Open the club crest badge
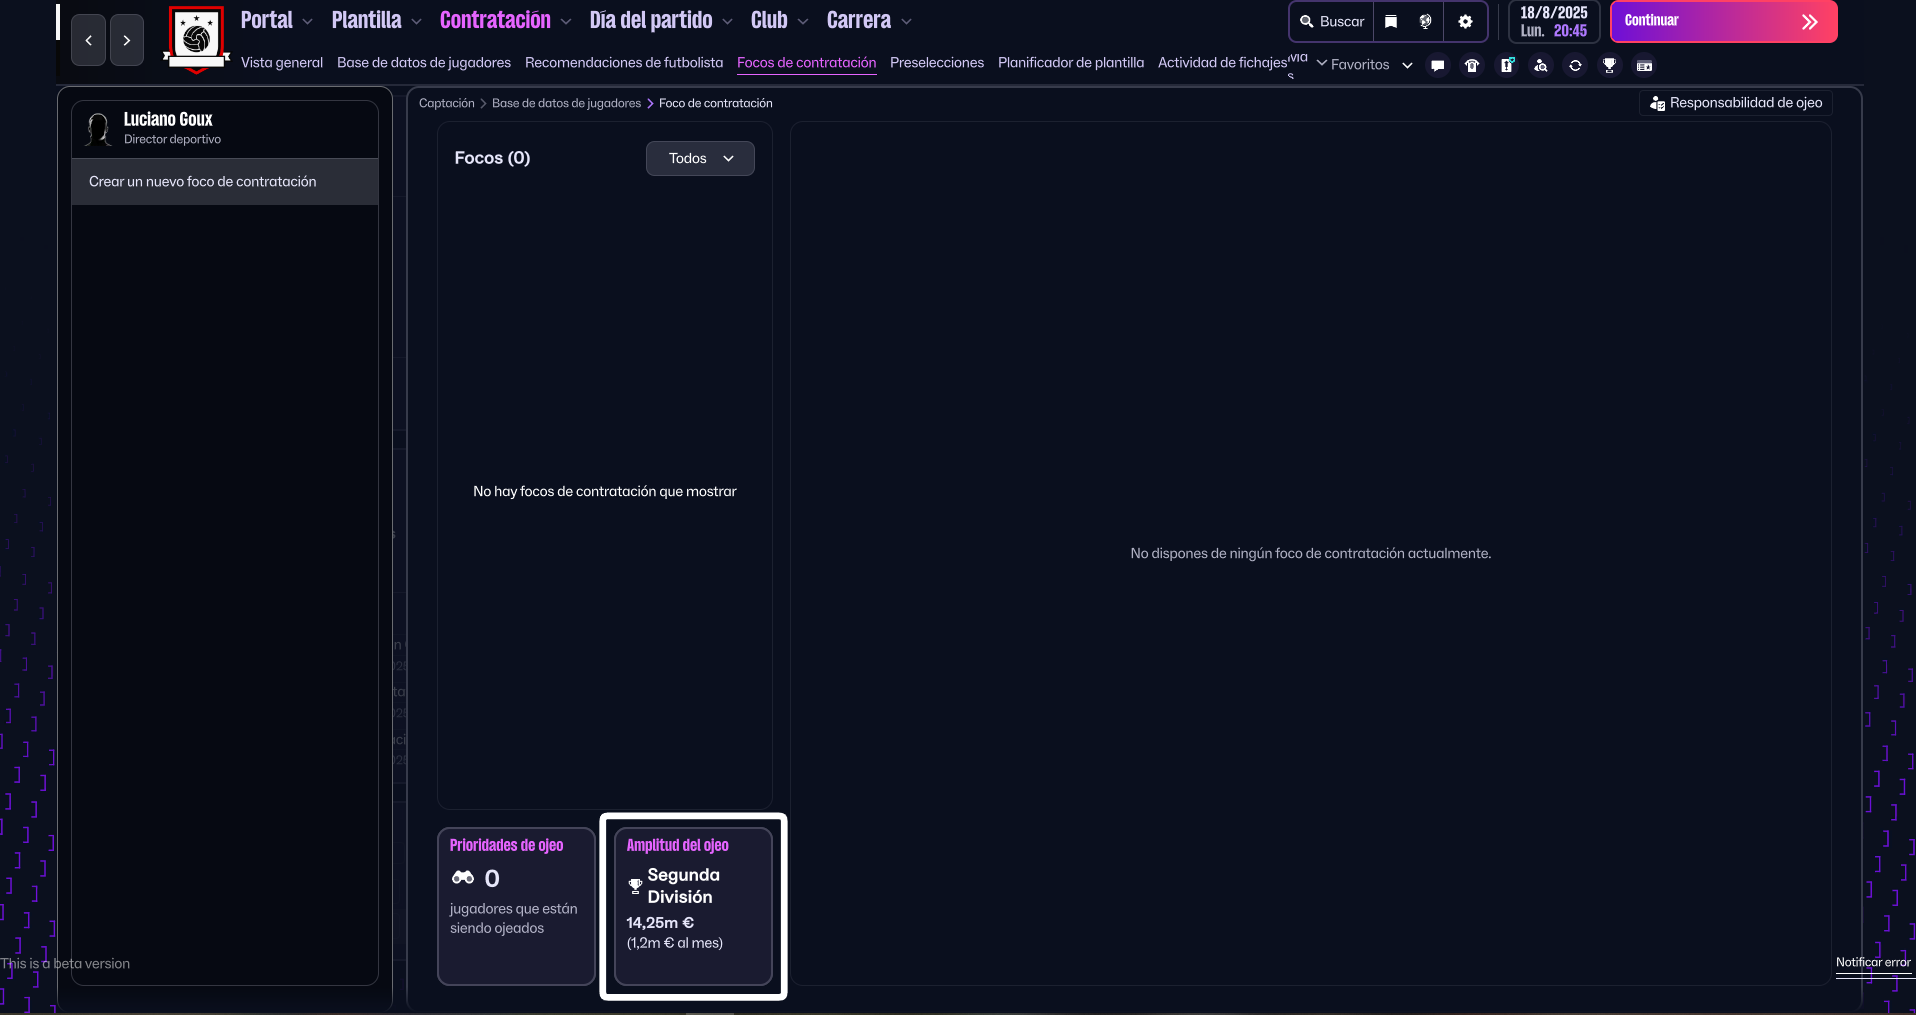The height and width of the screenshot is (1015, 1916). click(197, 40)
